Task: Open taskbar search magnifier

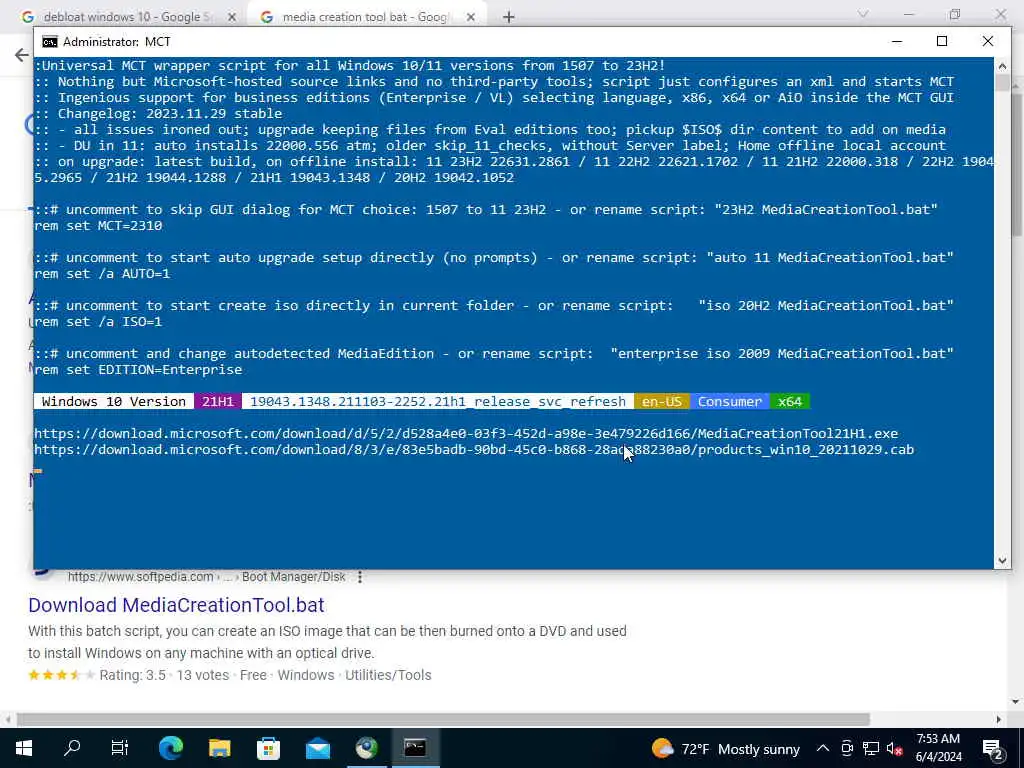Action: pos(72,748)
